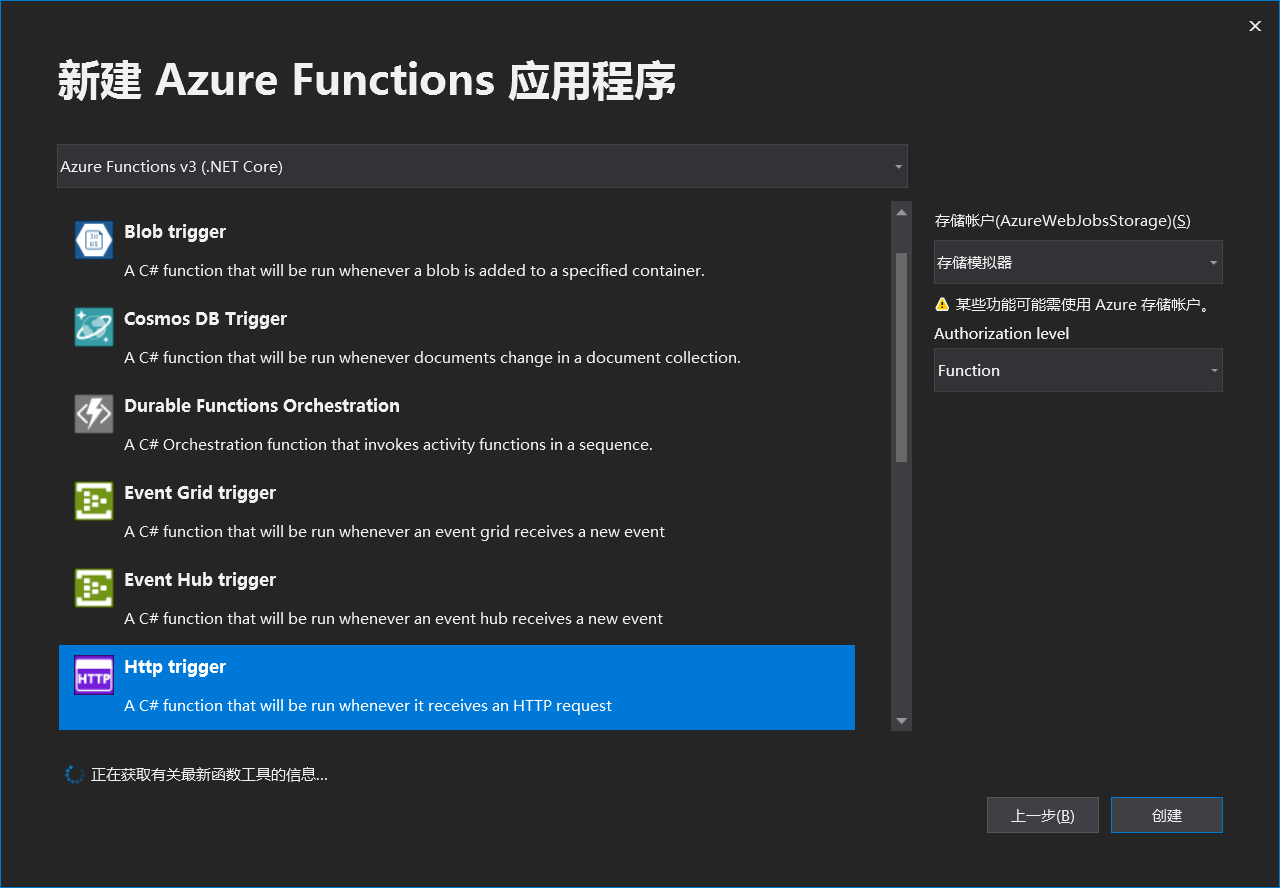Click the status text "正在获取有关最新函数工具的信息"
Viewport: 1280px width, 888px height.
[209, 775]
